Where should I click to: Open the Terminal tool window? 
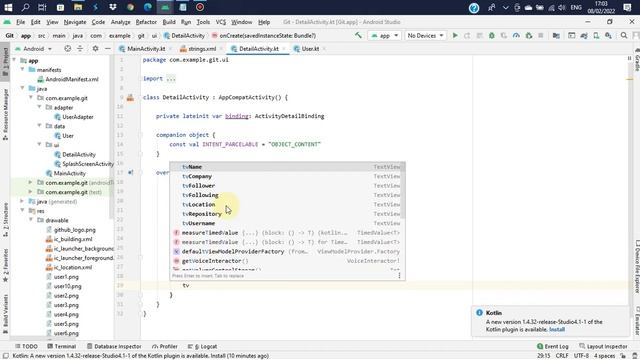(62, 346)
